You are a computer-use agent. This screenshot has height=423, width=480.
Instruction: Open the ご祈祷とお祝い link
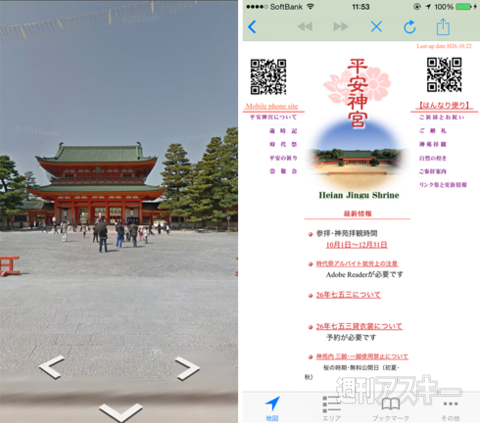pos(442,117)
